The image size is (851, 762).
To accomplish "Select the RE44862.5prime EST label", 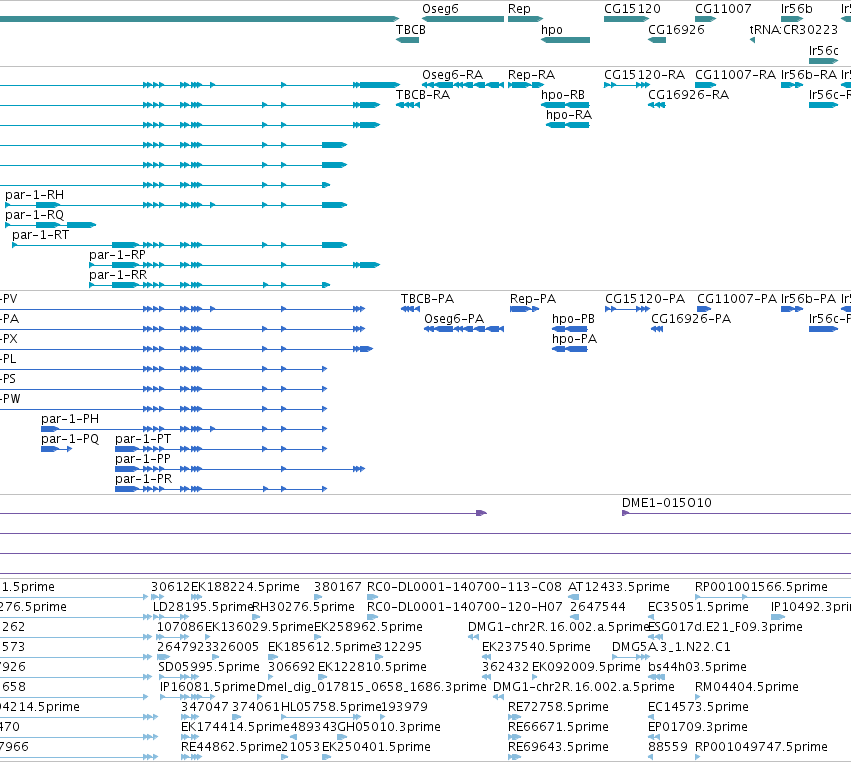I will [x=231, y=747].
